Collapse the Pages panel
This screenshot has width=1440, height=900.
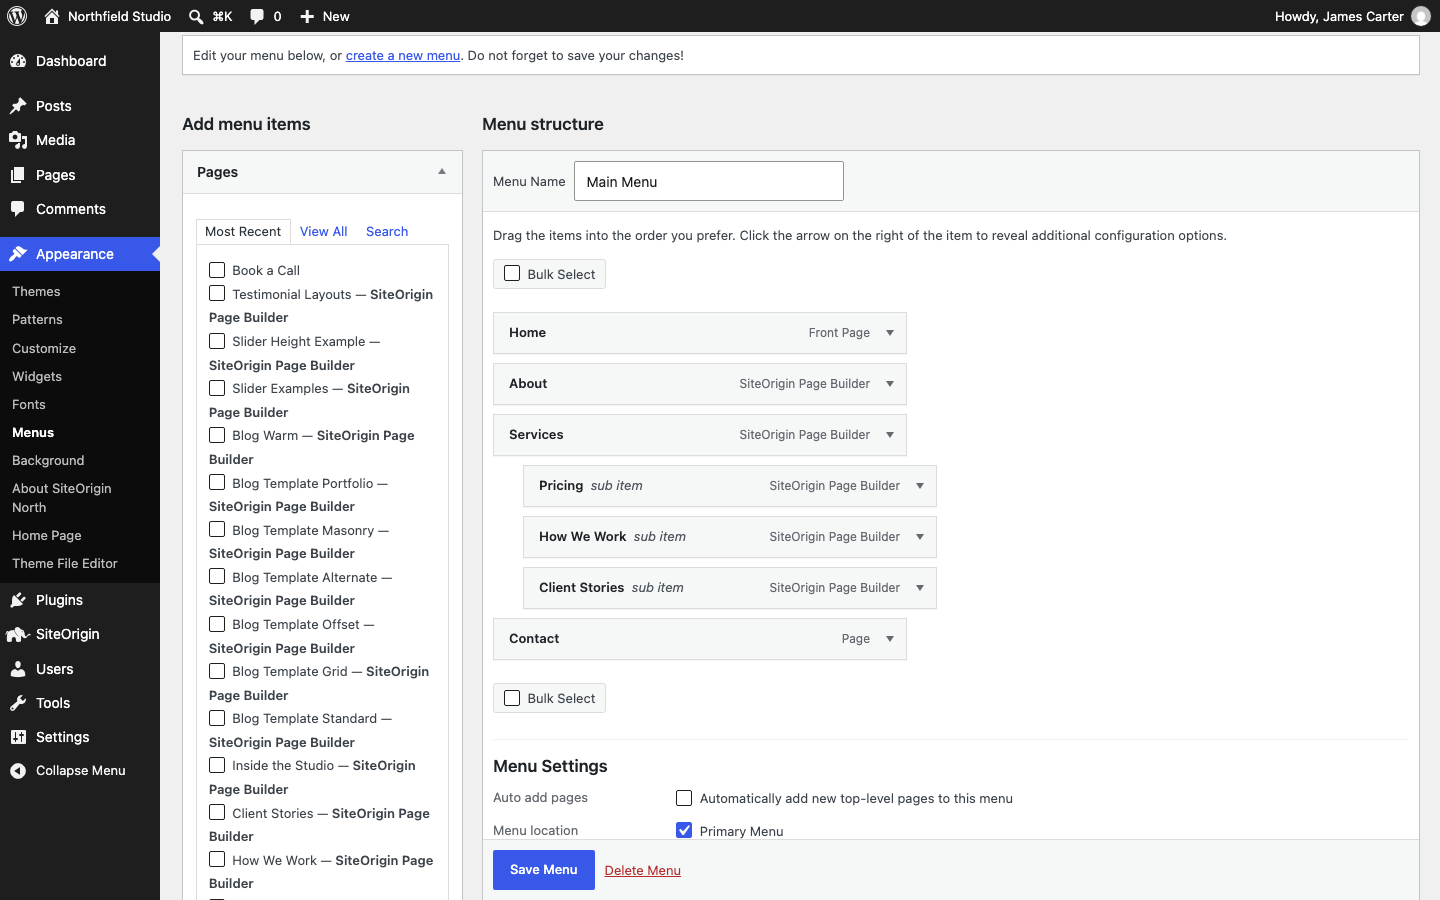(442, 172)
